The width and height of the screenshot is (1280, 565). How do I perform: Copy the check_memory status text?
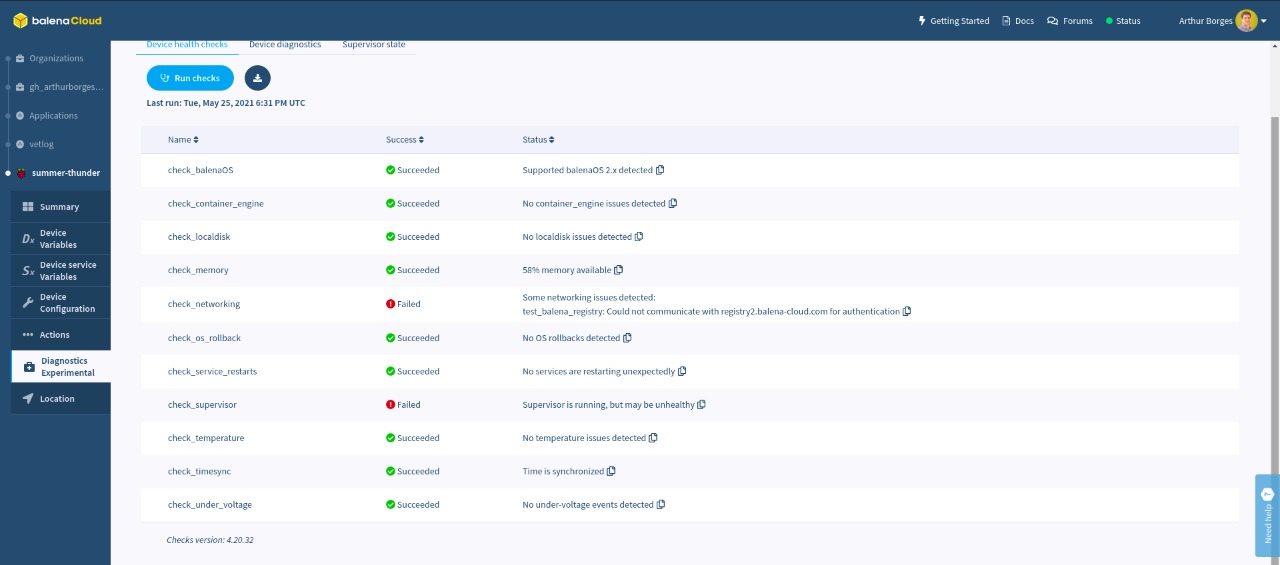tap(619, 270)
